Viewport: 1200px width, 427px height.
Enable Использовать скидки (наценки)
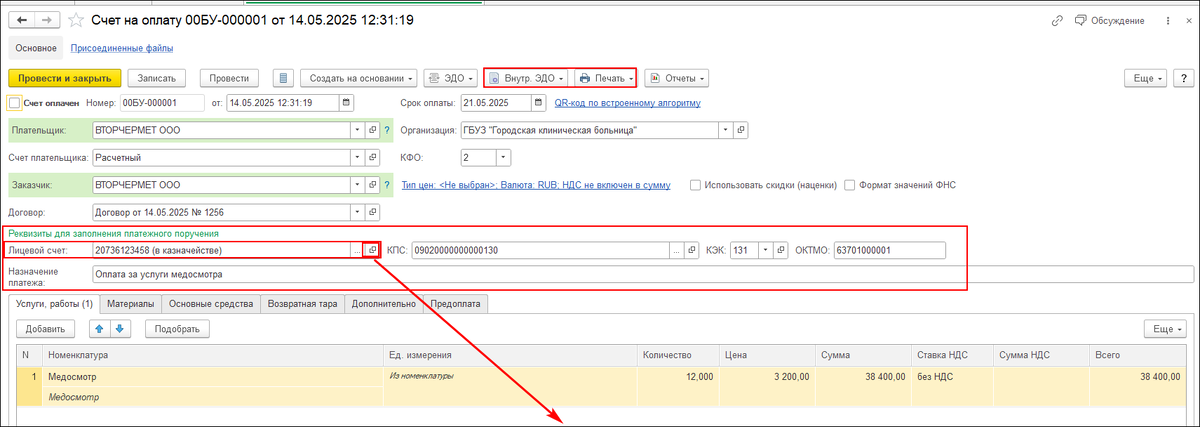click(x=695, y=185)
